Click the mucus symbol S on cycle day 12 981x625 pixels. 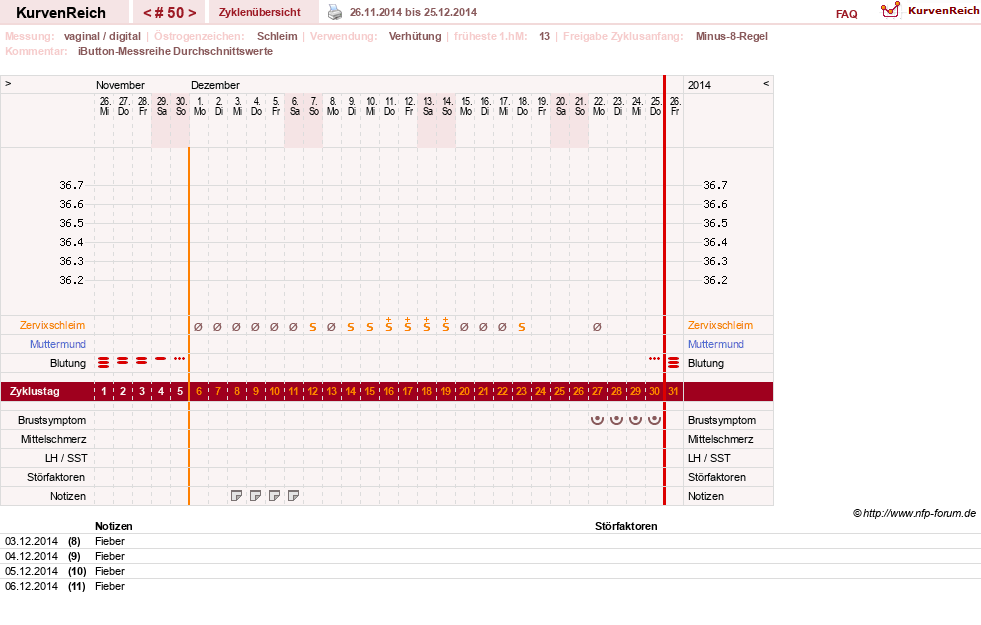point(312,327)
